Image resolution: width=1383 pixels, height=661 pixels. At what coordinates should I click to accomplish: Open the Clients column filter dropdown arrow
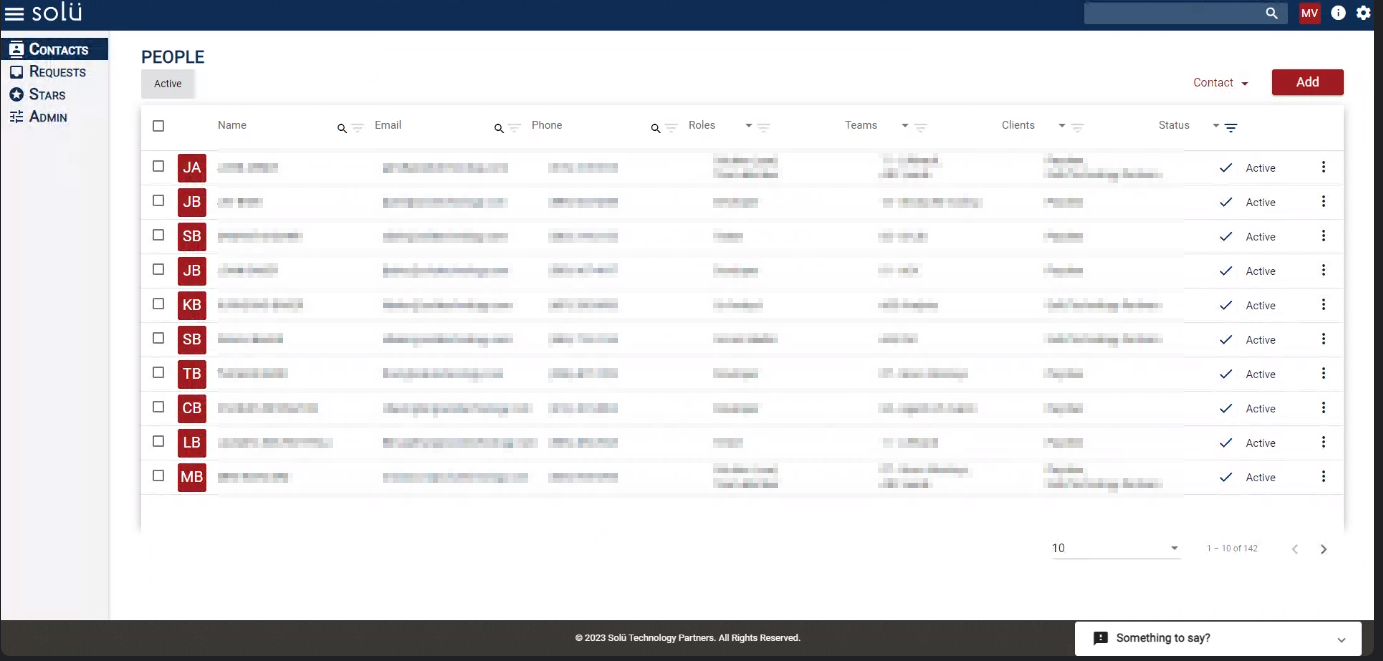pos(1062,126)
